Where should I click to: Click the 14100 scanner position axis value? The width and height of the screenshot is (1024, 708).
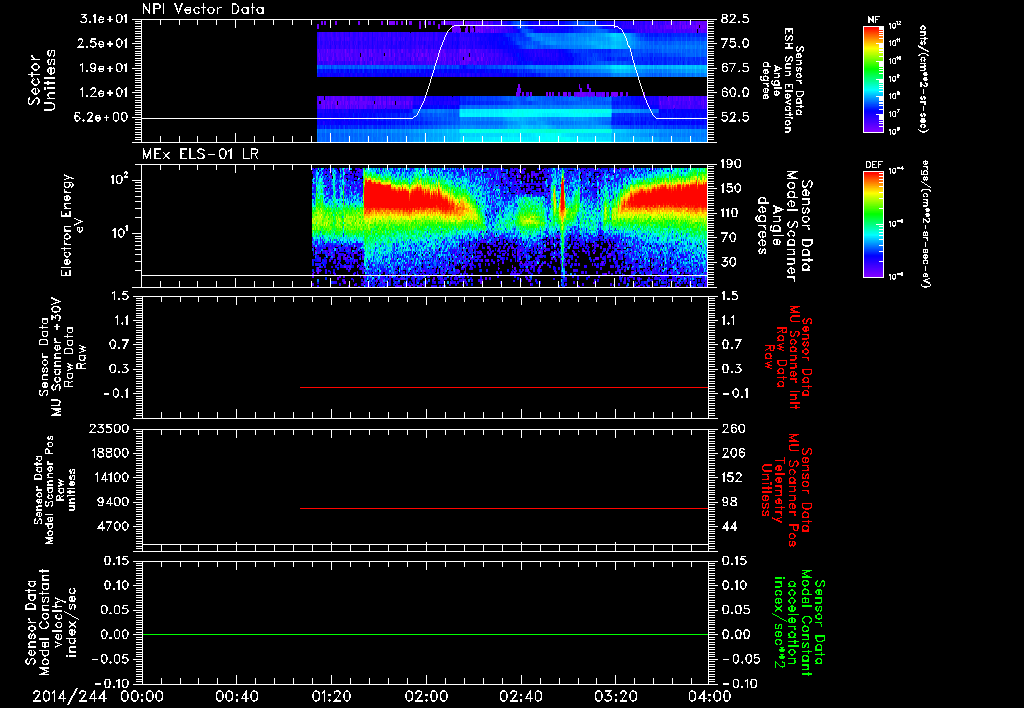point(108,477)
